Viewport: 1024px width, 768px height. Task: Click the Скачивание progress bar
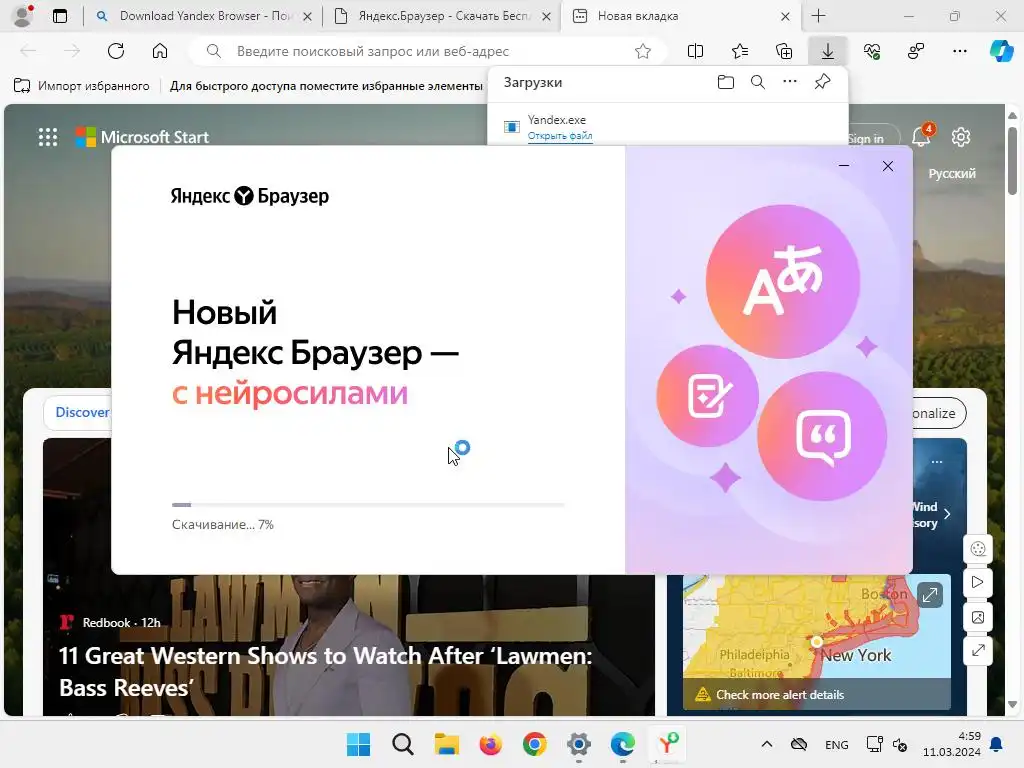pyautogui.click(x=368, y=505)
